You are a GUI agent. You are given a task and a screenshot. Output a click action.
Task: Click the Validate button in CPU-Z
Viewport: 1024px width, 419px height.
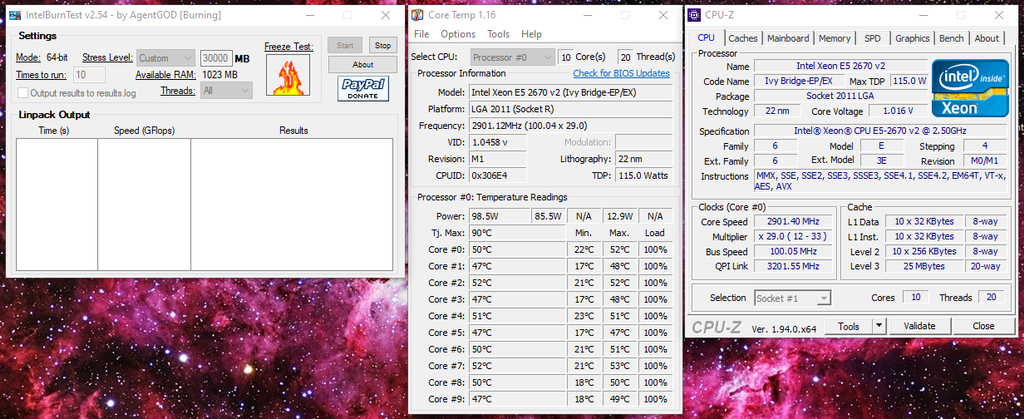tap(919, 326)
